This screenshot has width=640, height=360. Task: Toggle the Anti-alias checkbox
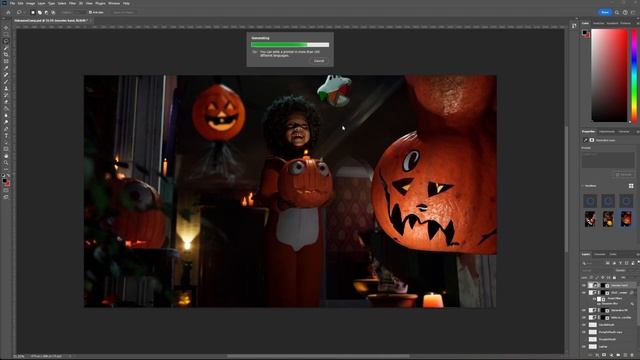[90, 12]
